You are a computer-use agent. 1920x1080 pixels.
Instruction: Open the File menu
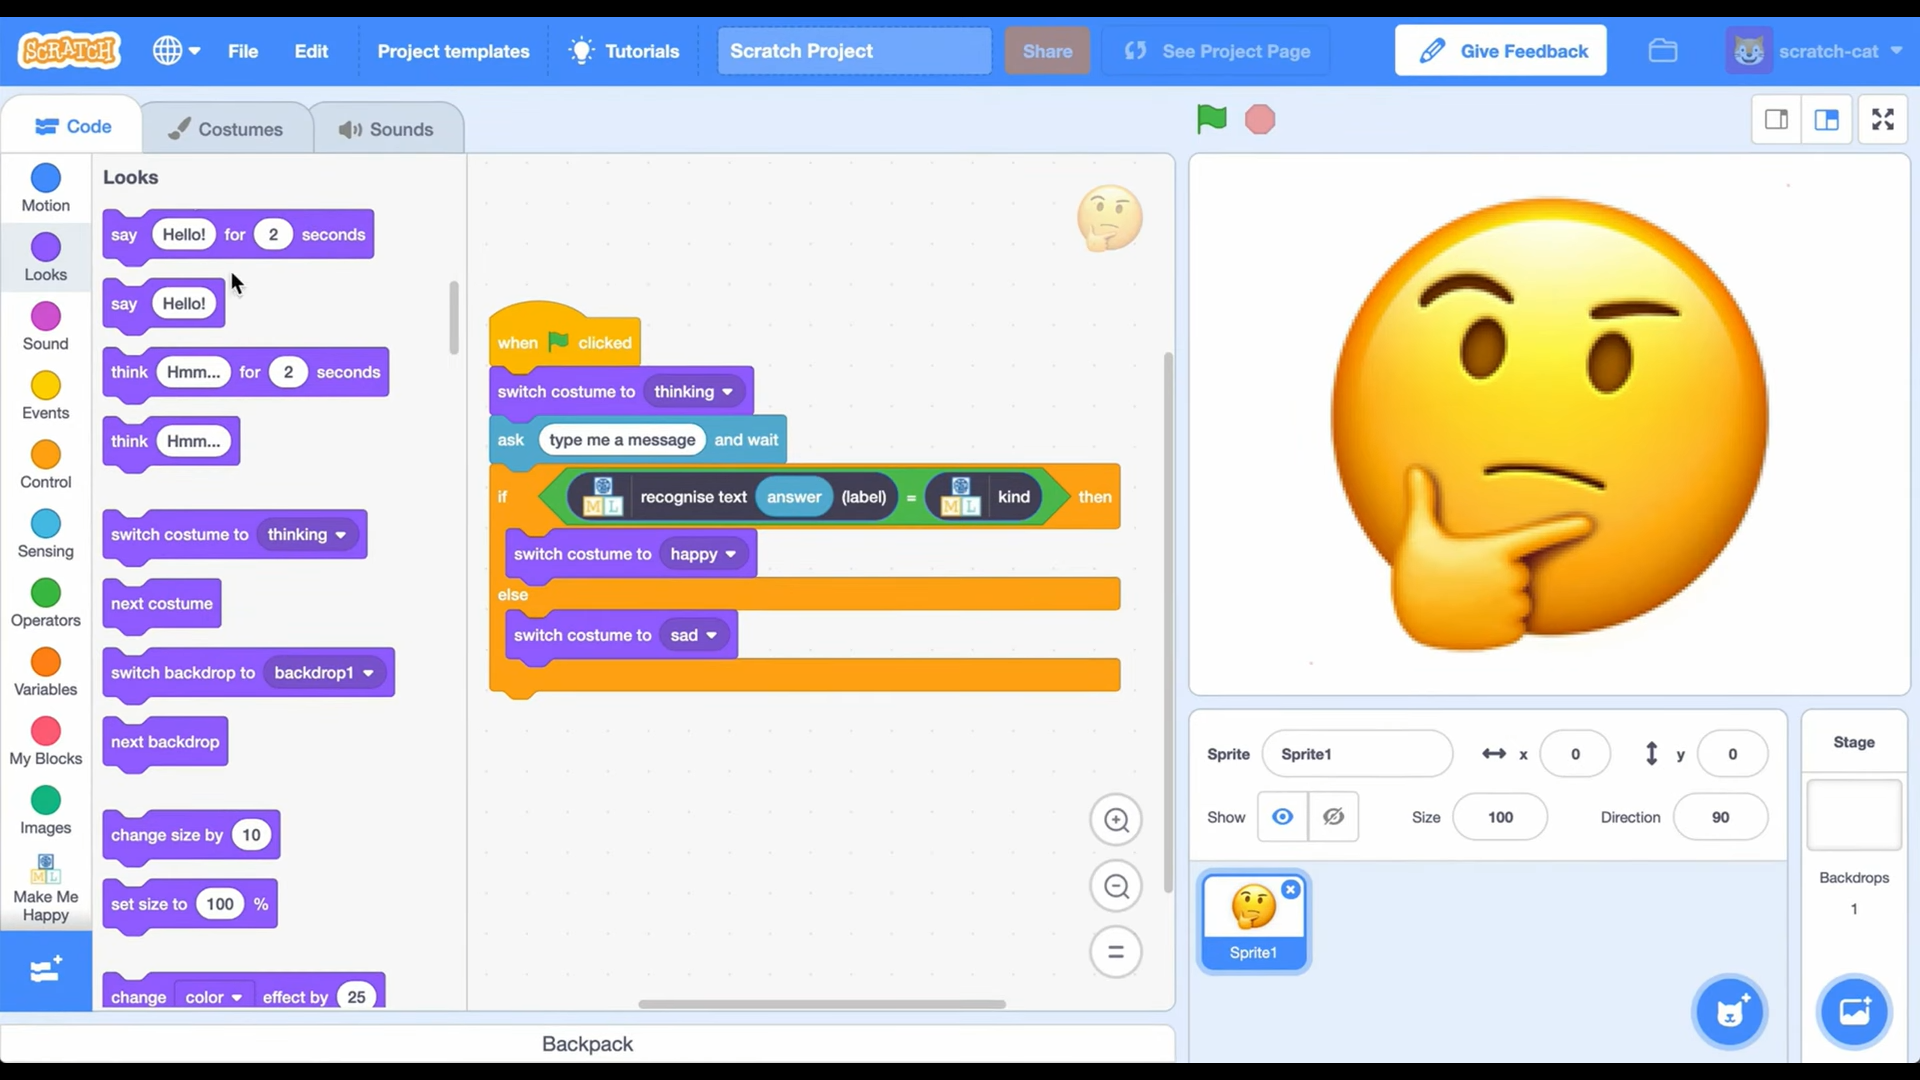coord(242,51)
